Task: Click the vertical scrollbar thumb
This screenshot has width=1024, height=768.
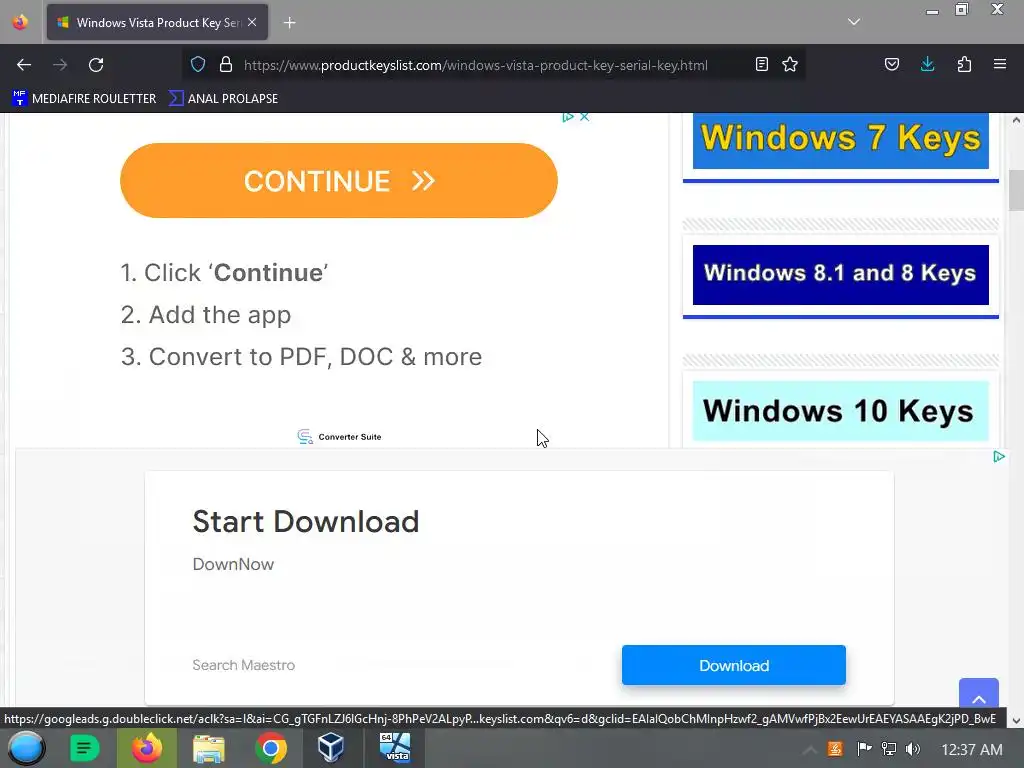Action: point(1016,190)
